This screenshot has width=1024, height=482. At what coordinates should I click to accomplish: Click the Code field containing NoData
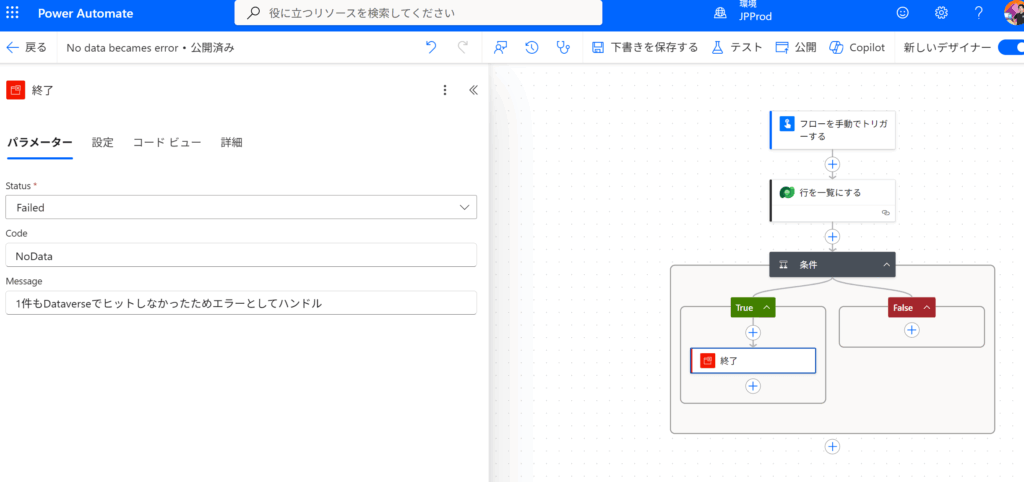pyautogui.click(x=241, y=255)
